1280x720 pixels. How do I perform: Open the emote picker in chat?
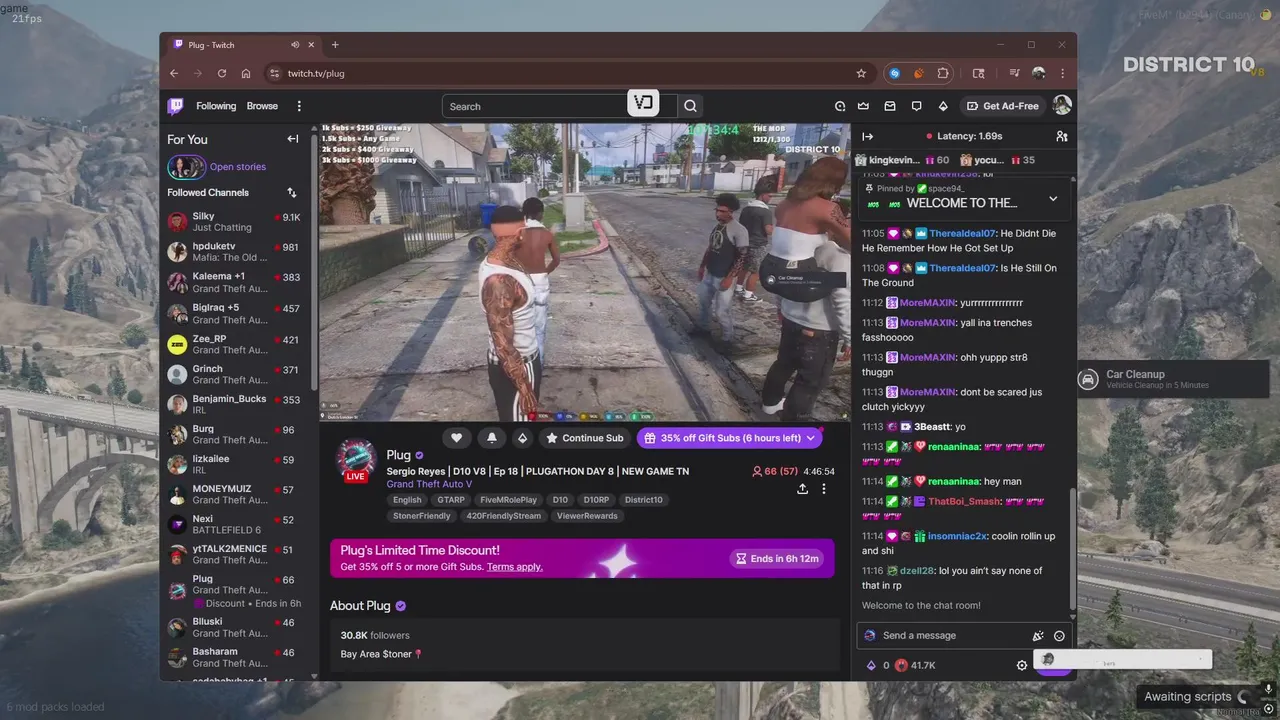1059,636
